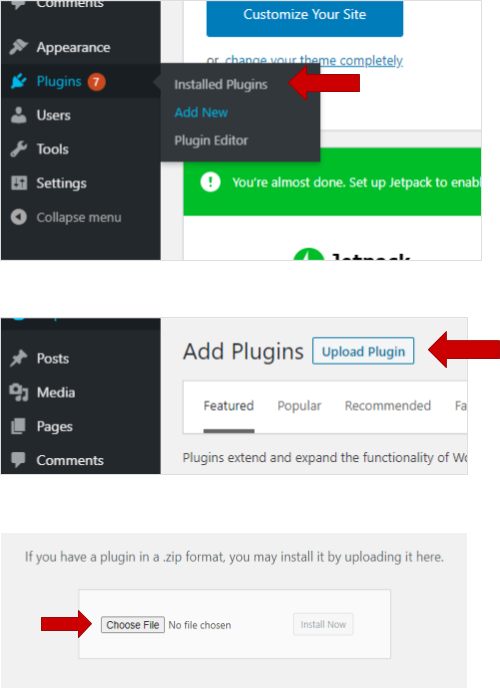Image resolution: width=500 pixels, height=688 pixels.
Task: Open Installed Plugins submenu item
Action: (221, 84)
